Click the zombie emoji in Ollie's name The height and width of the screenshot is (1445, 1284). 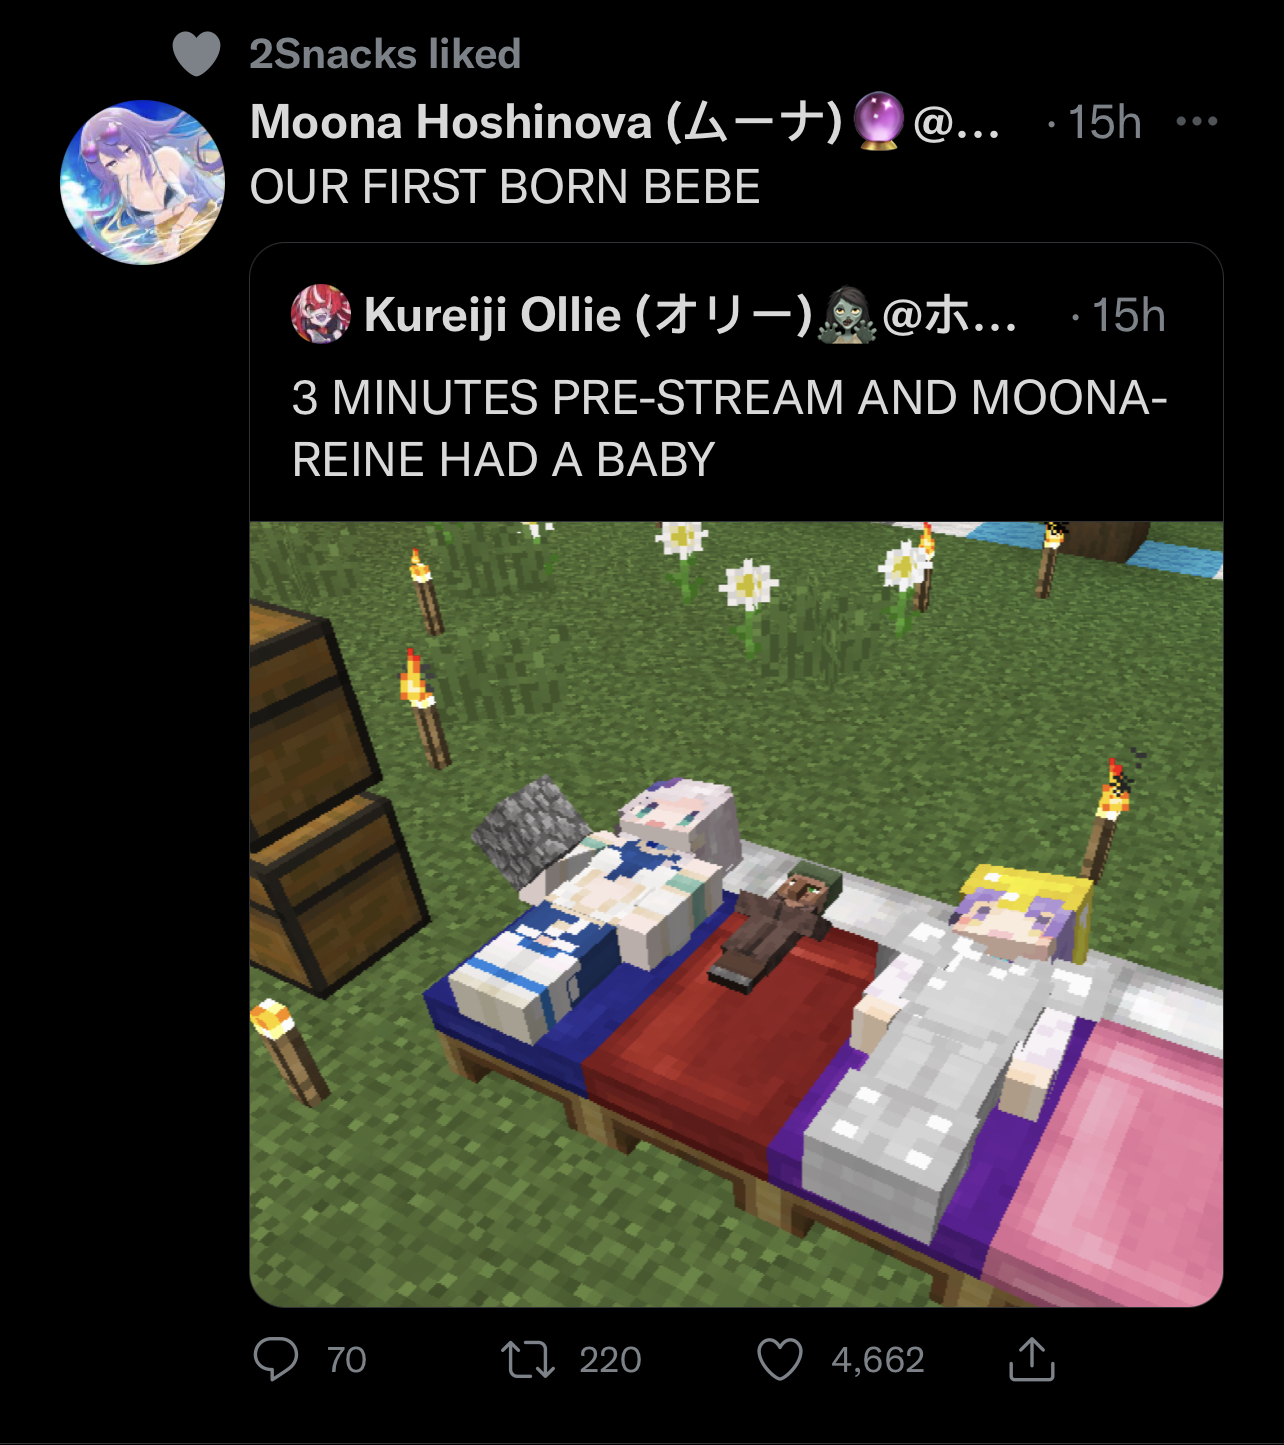[x=847, y=315]
